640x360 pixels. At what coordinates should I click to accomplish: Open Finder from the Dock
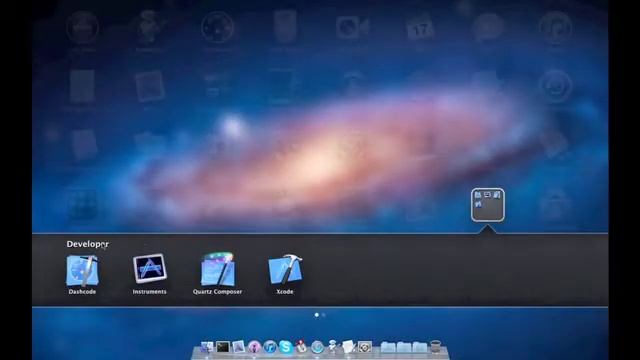[207, 347]
